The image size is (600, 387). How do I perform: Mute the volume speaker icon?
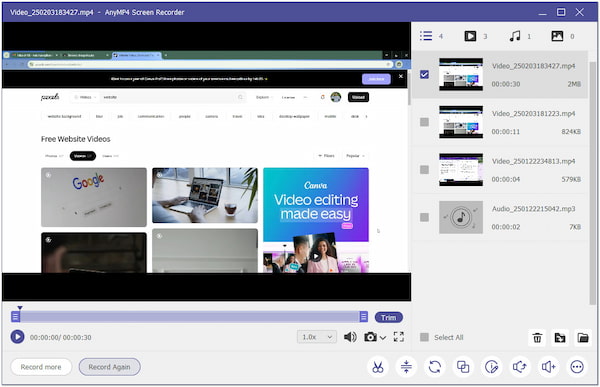coord(350,337)
